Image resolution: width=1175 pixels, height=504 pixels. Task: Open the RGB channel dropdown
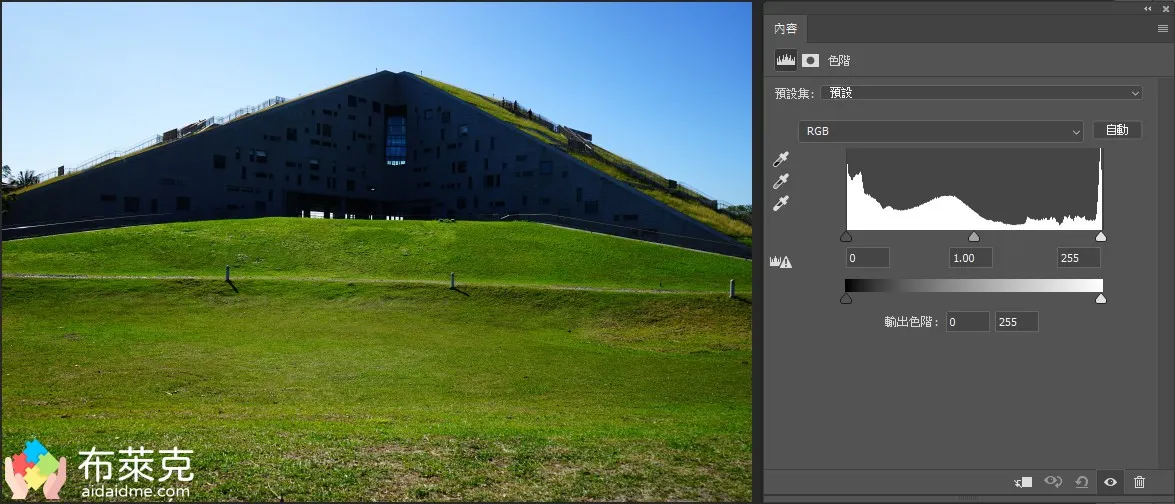tap(940, 131)
